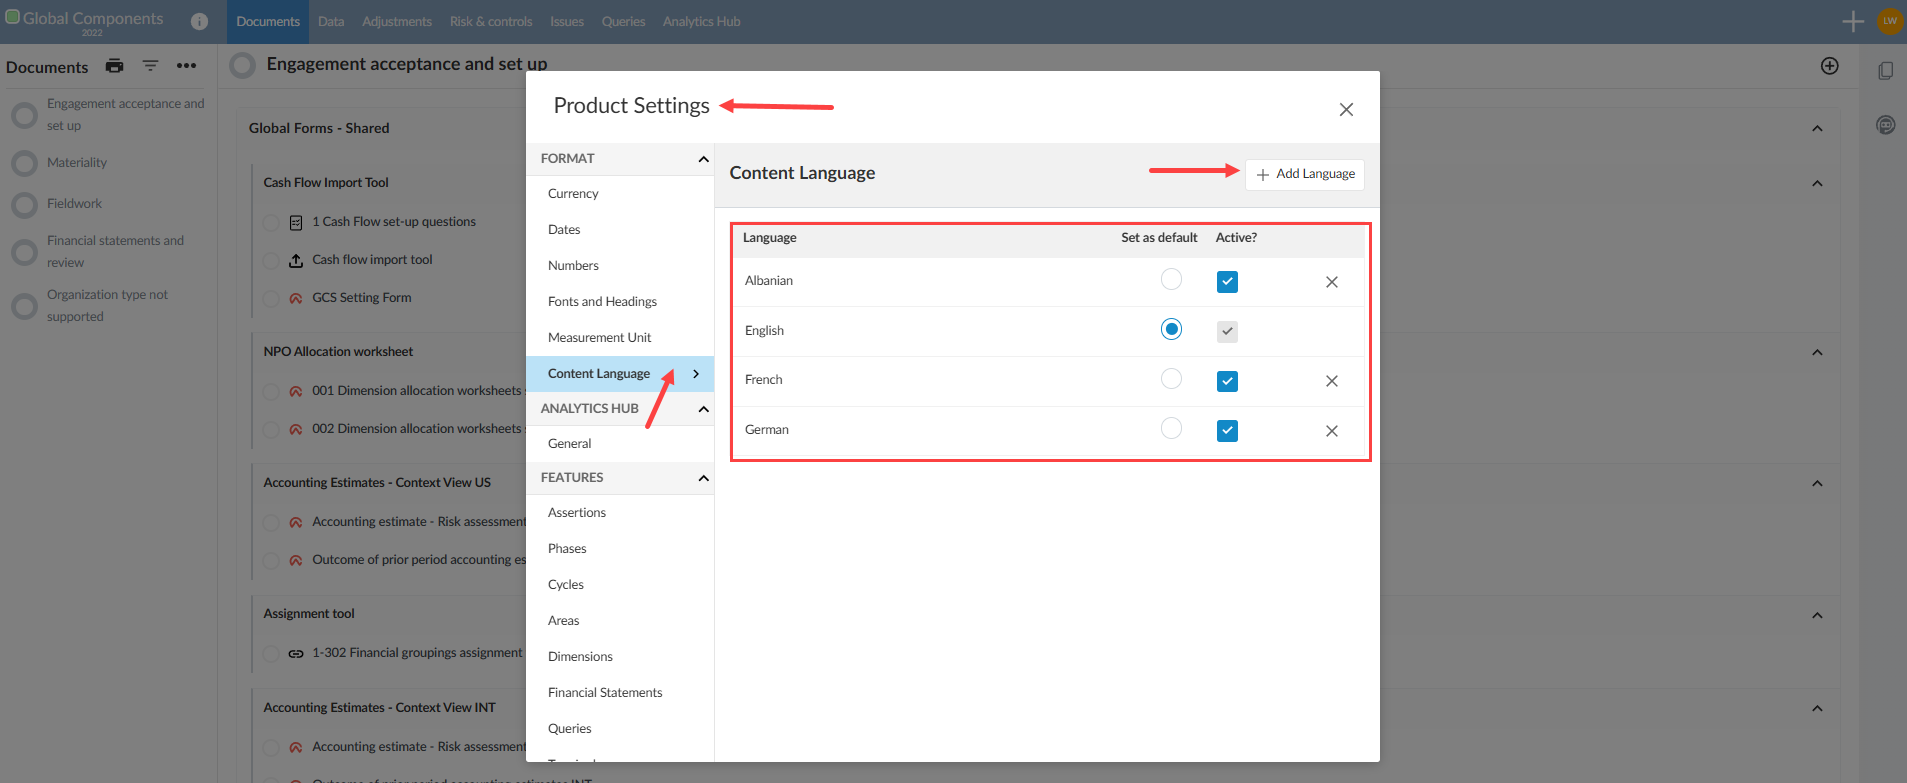1907x783 pixels.
Task: Remove the French language row
Action: (x=1331, y=381)
